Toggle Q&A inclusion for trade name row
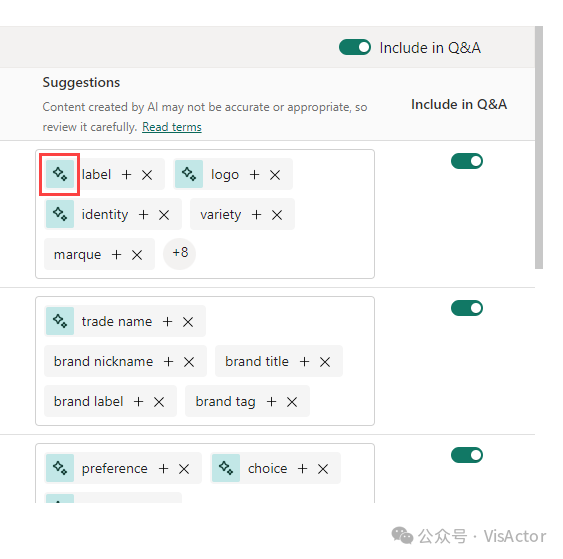The height and width of the screenshot is (559, 563). click(467, 308)
